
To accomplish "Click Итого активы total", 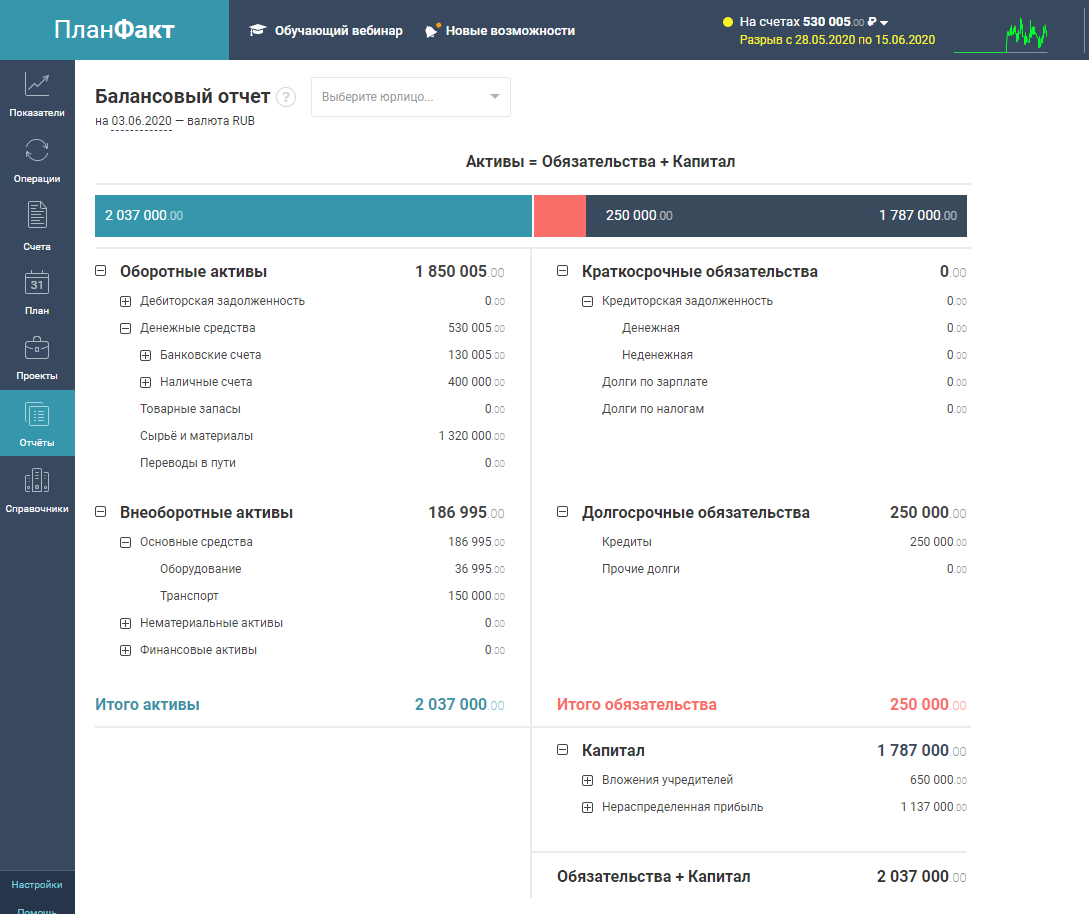I will coord(300,704).
